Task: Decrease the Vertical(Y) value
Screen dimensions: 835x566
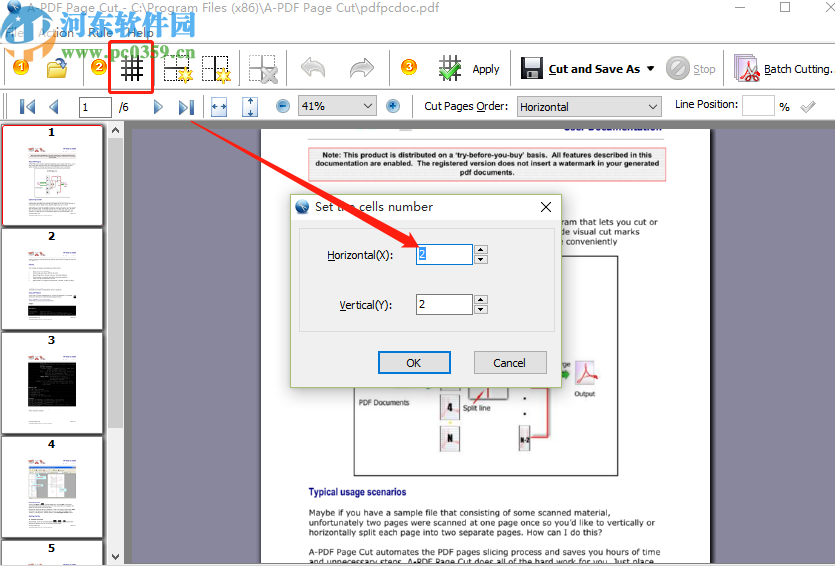Action: [481, 309]
